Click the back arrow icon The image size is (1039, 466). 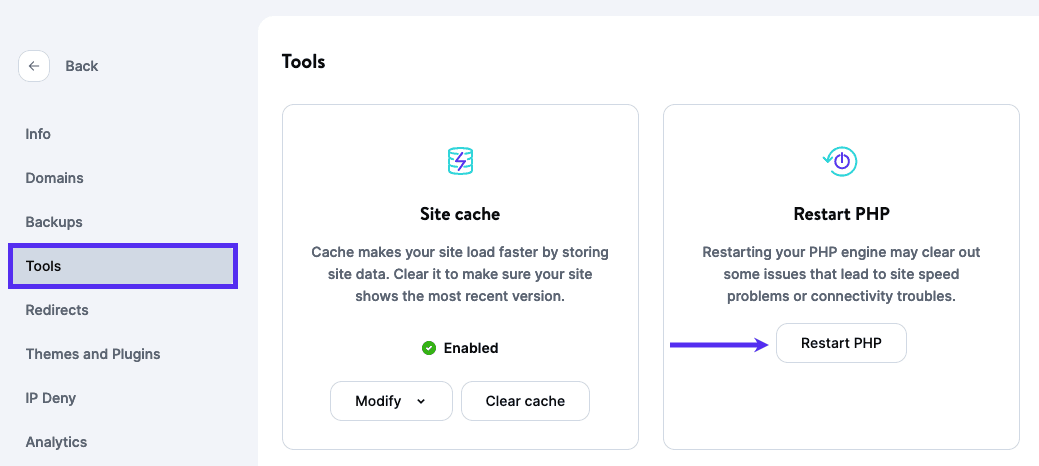[34, 66]
